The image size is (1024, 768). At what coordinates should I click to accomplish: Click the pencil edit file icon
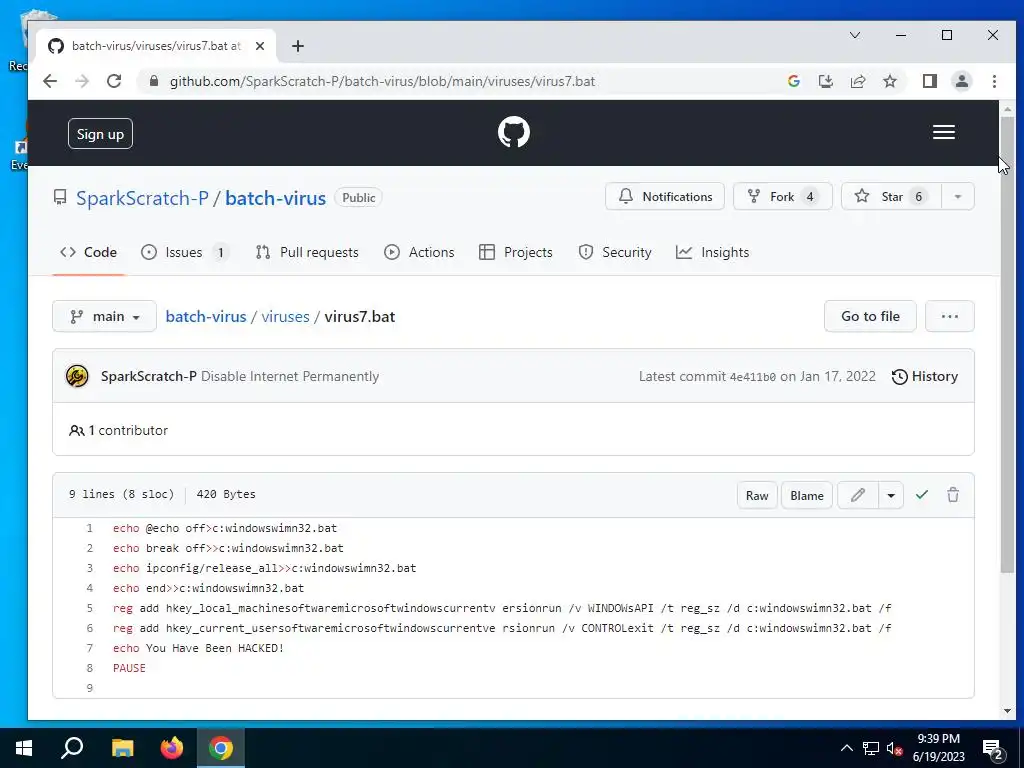[857, 495]
